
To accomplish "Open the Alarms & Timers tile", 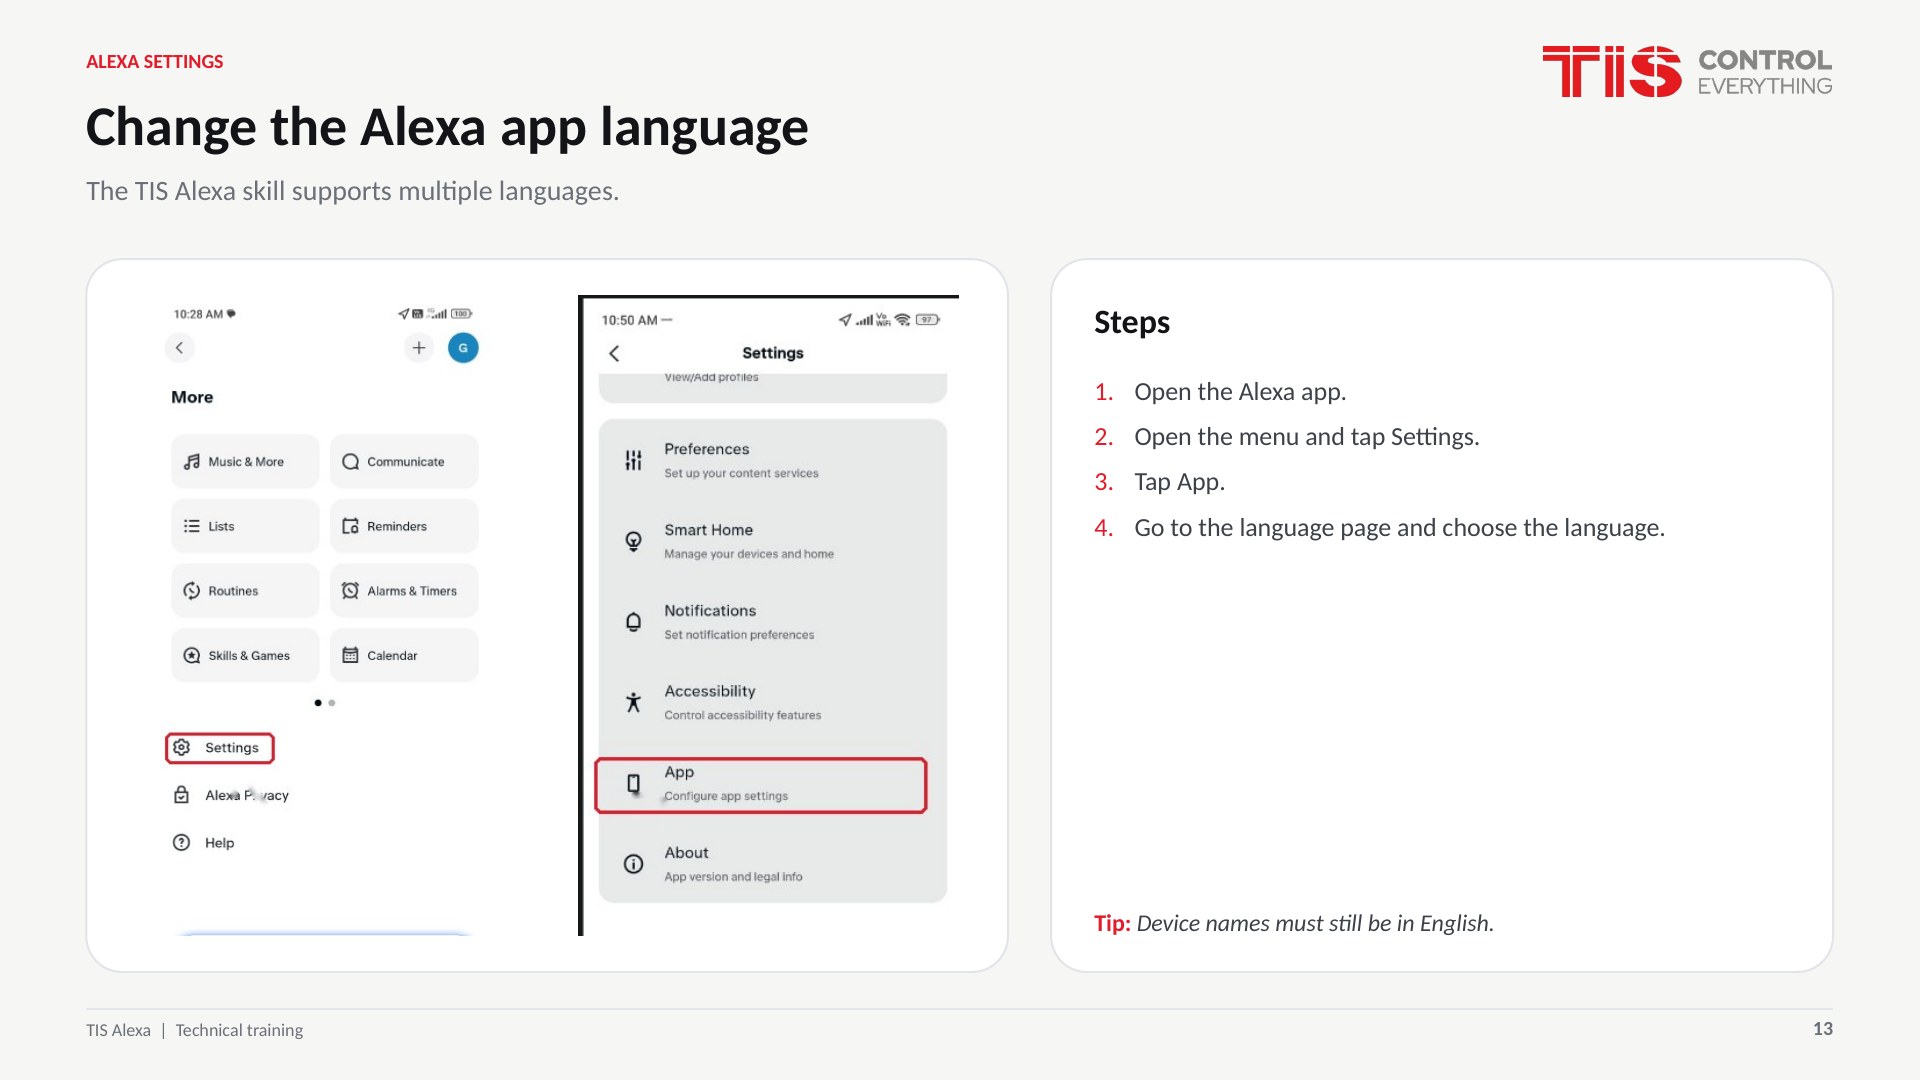I will tap(404, 591).
